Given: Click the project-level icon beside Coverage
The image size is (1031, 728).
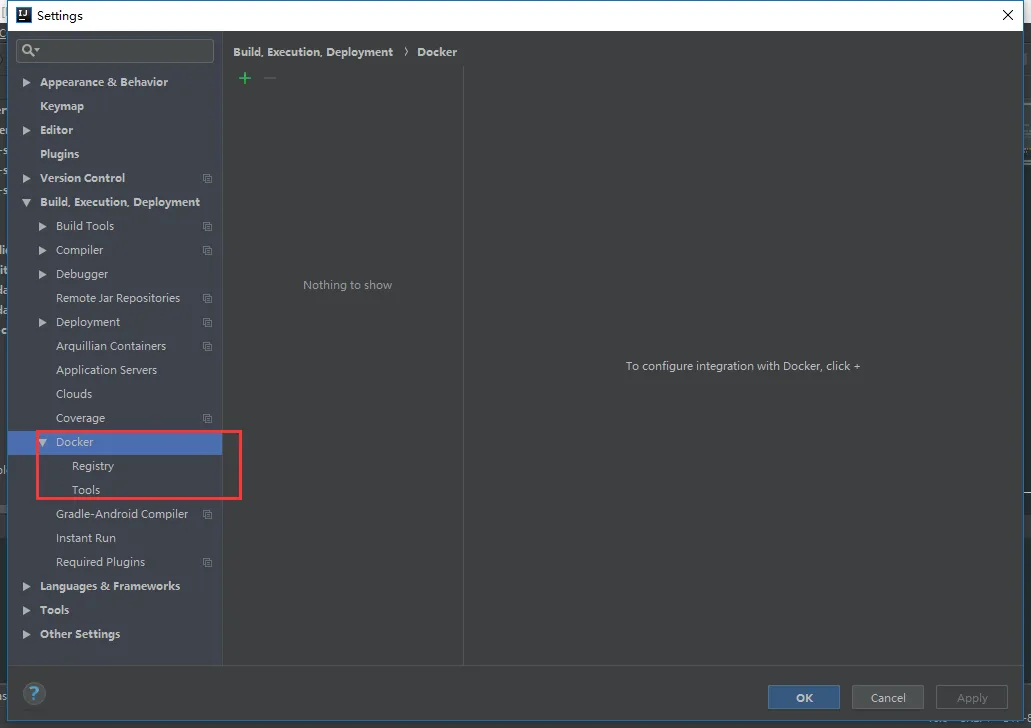Looking at the screenshot, I should click(x=207, y=418).
